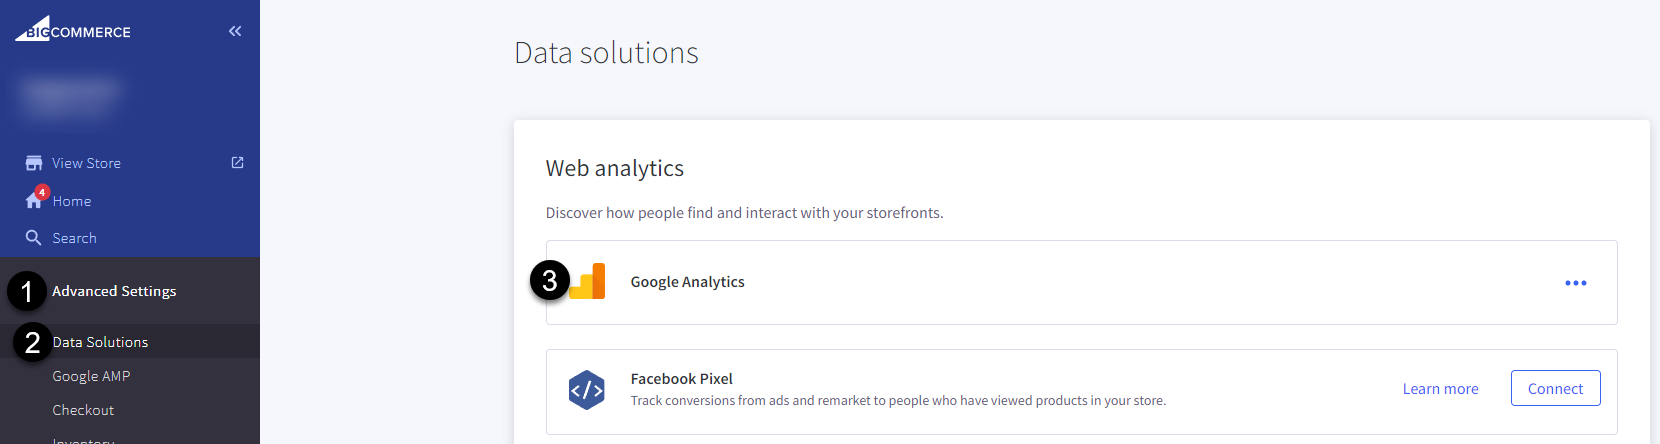
Task: Click the Search text in sidebar
Action: [x=74, y=238]
